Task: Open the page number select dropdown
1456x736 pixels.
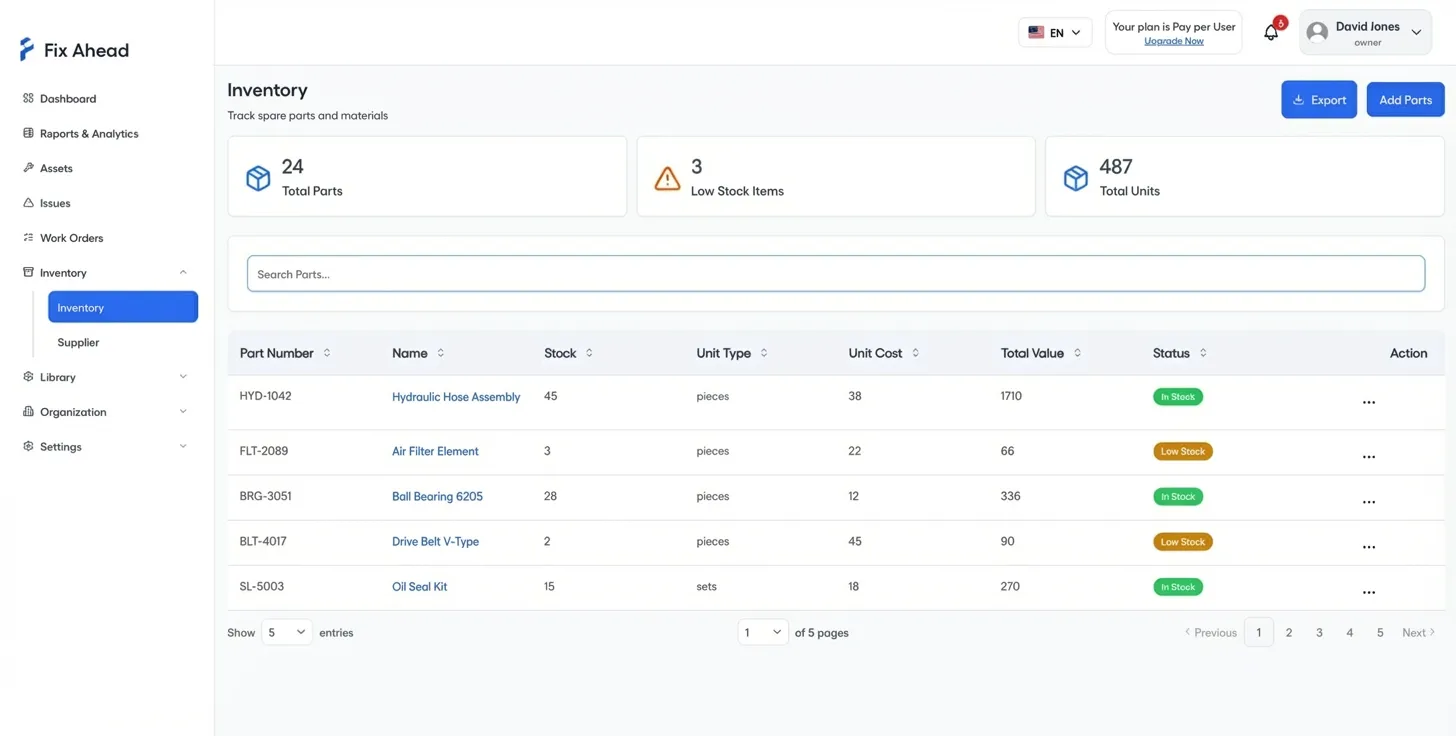Action: [x=762, y=632]
